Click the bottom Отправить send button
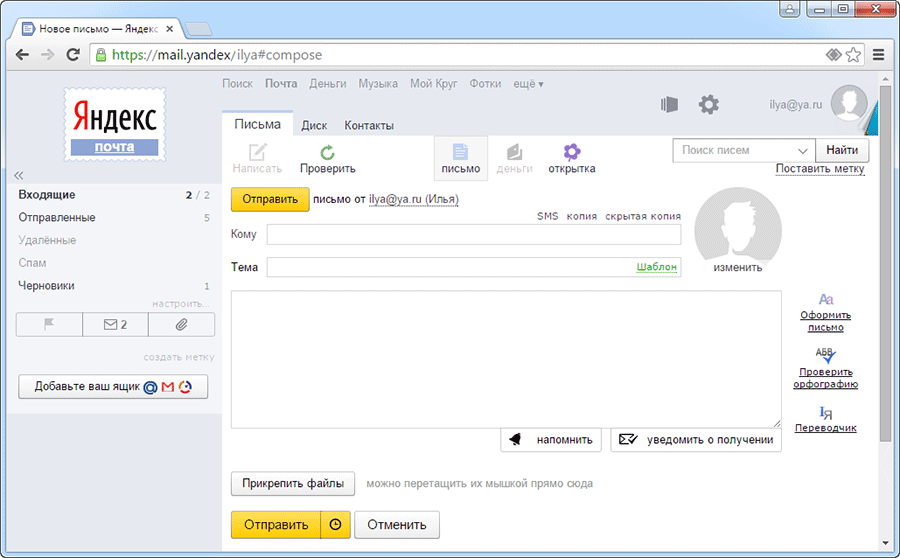The height and width of the screenshot is (558, 900). pyautogui.click(x=276, y=525)
